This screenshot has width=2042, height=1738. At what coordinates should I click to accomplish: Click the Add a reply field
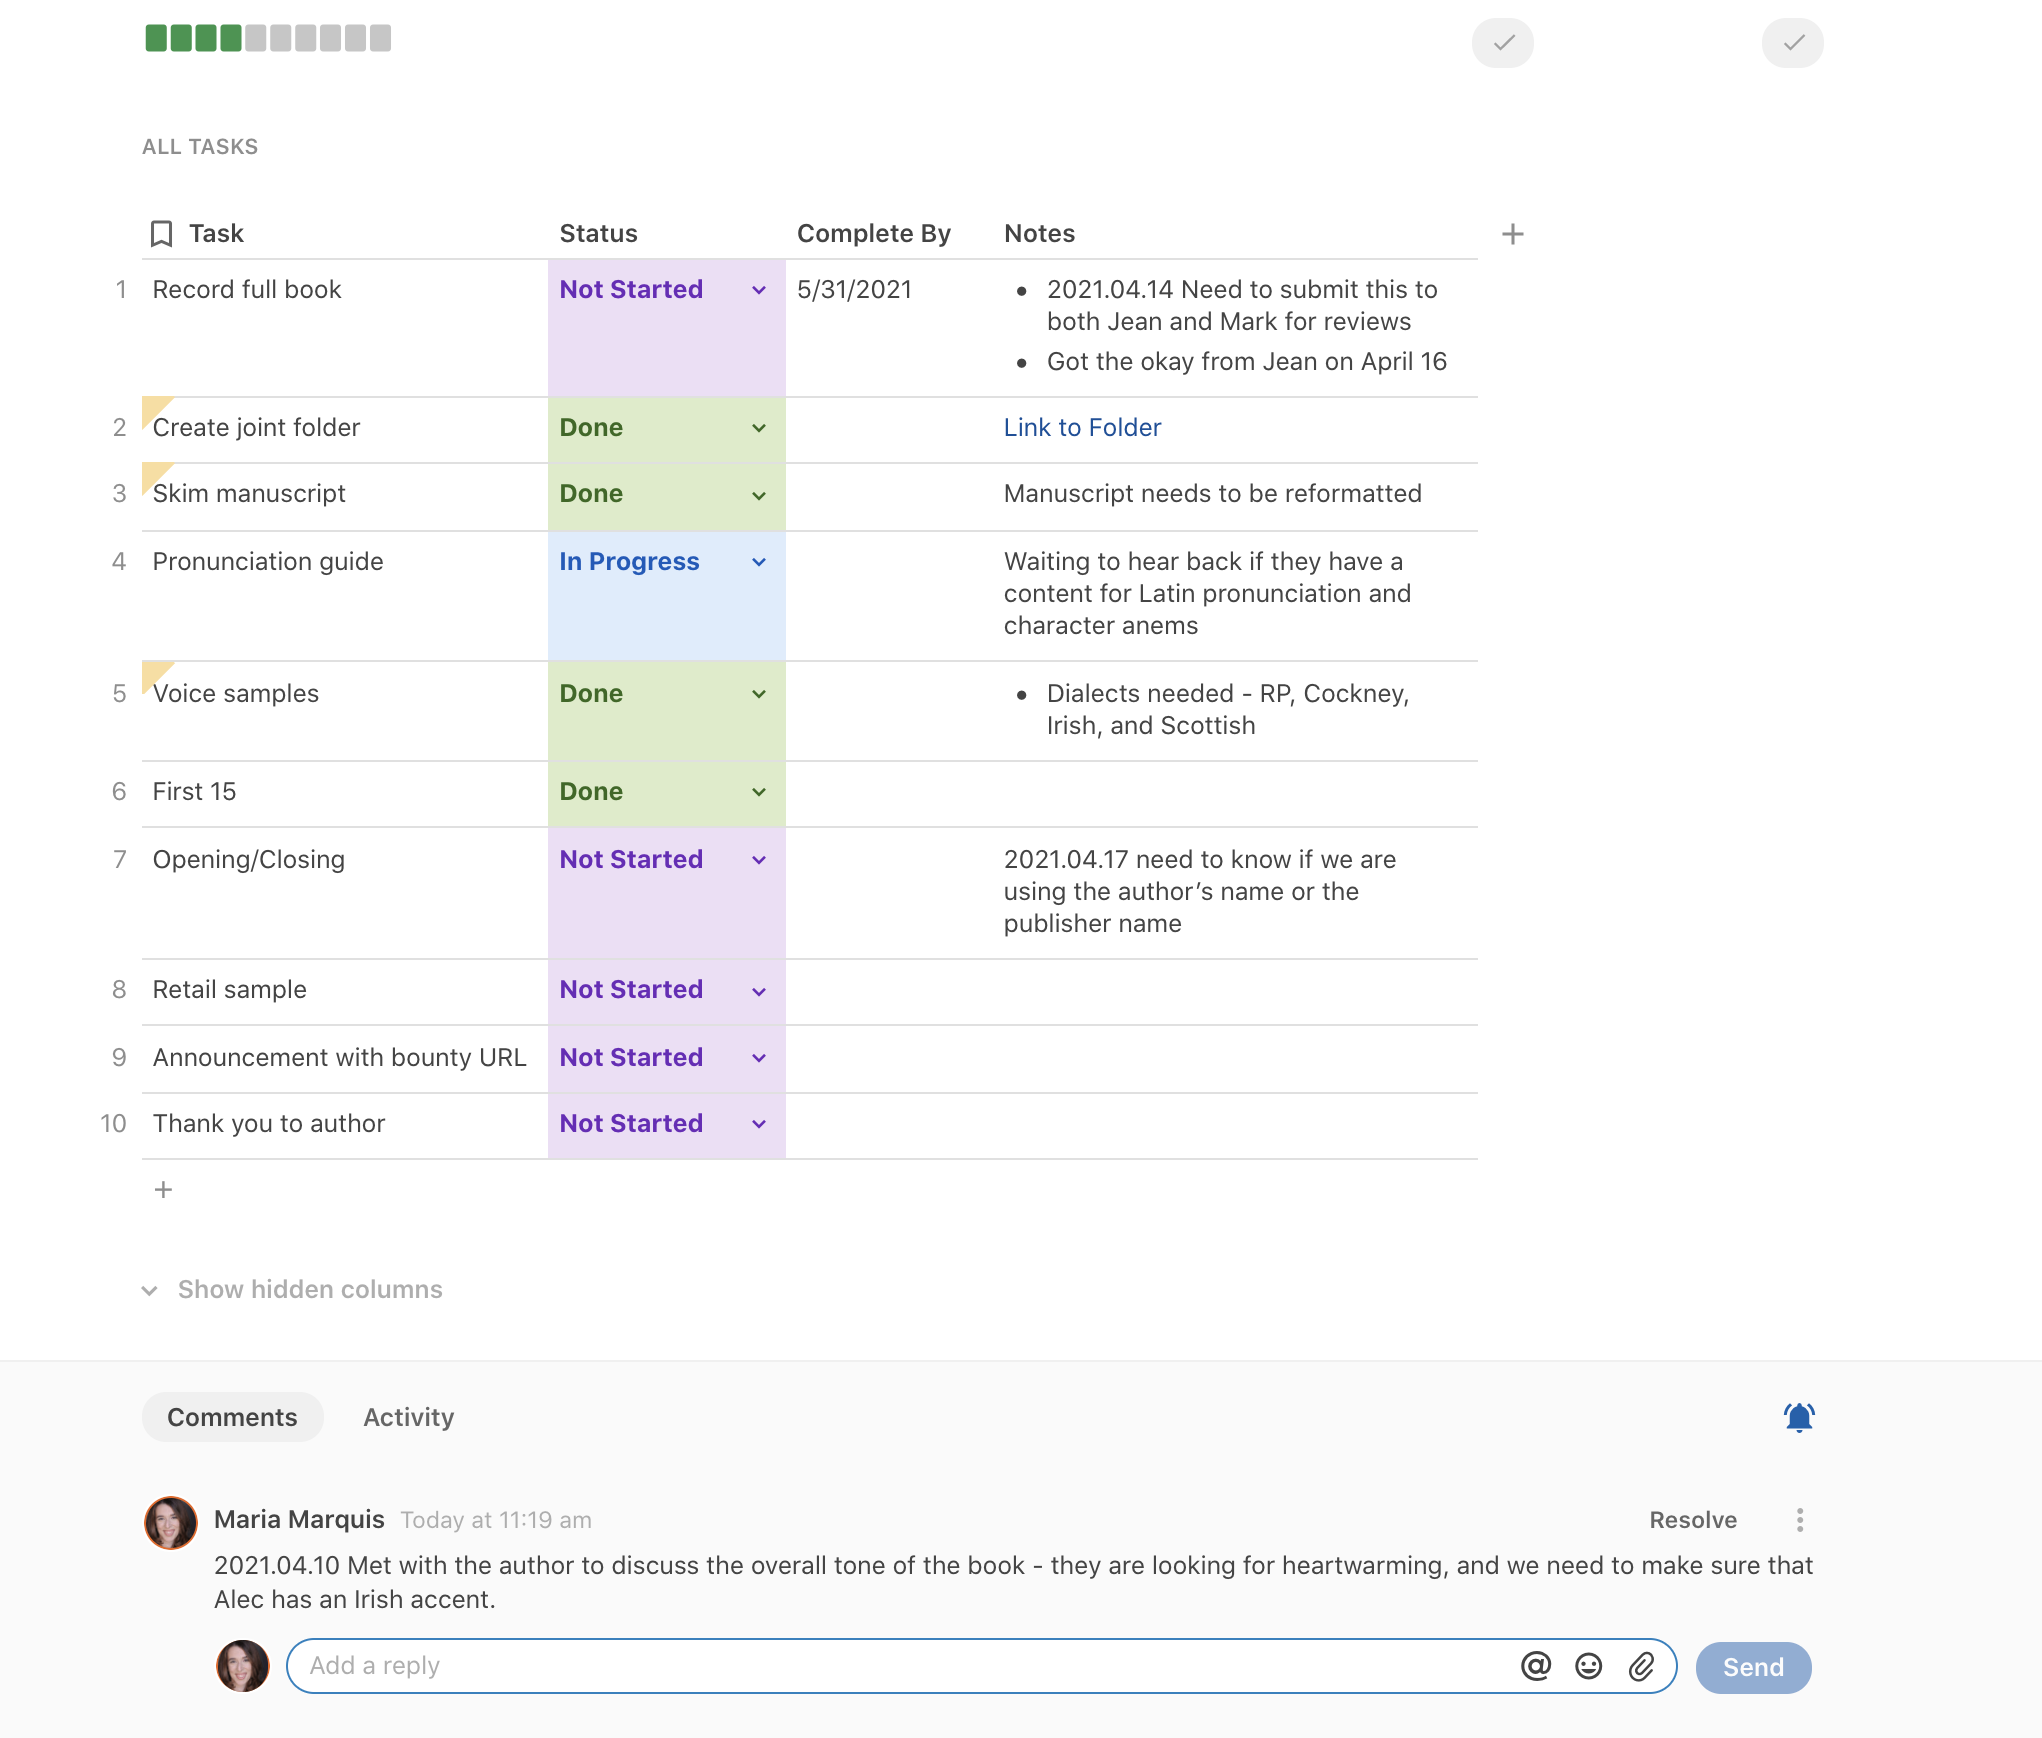coord(900,1666)
